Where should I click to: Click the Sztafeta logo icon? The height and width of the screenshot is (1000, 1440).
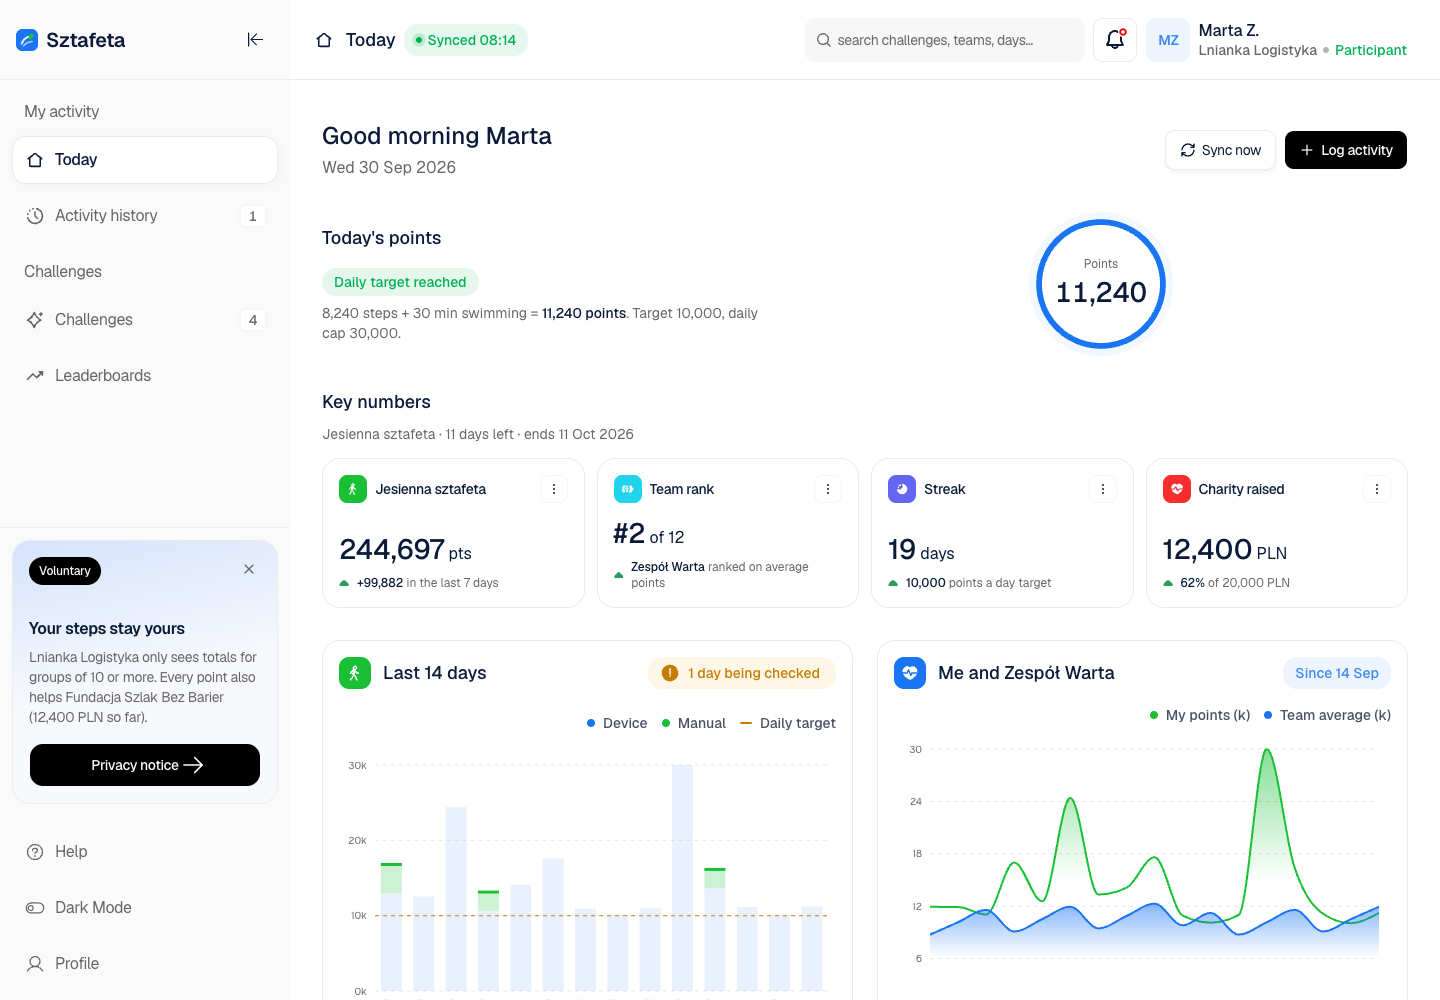27,40
